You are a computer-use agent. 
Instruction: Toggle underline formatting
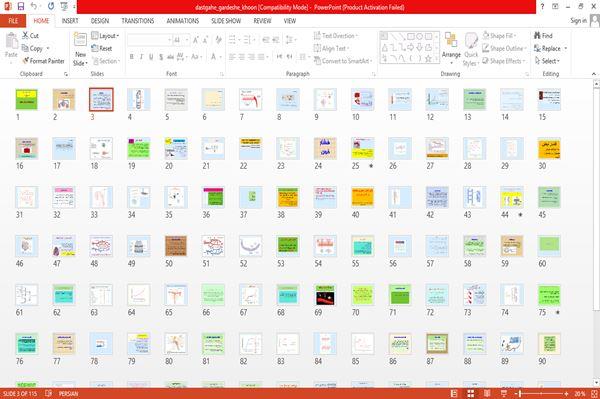151,57
